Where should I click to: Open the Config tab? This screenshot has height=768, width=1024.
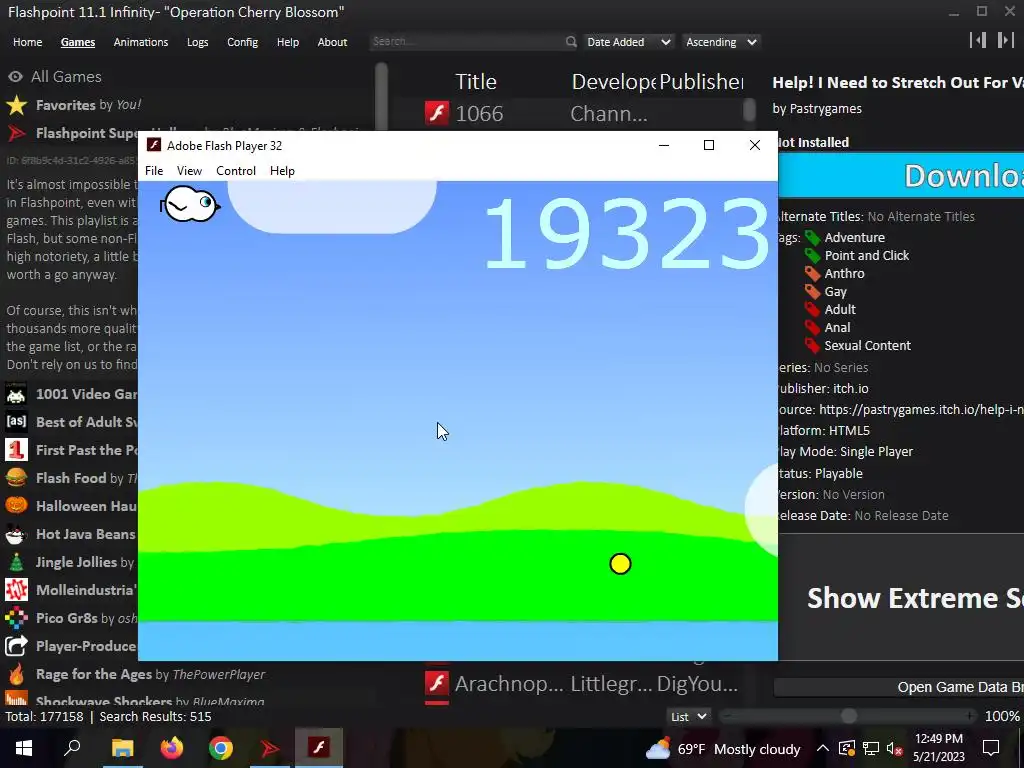coord(242,42)
